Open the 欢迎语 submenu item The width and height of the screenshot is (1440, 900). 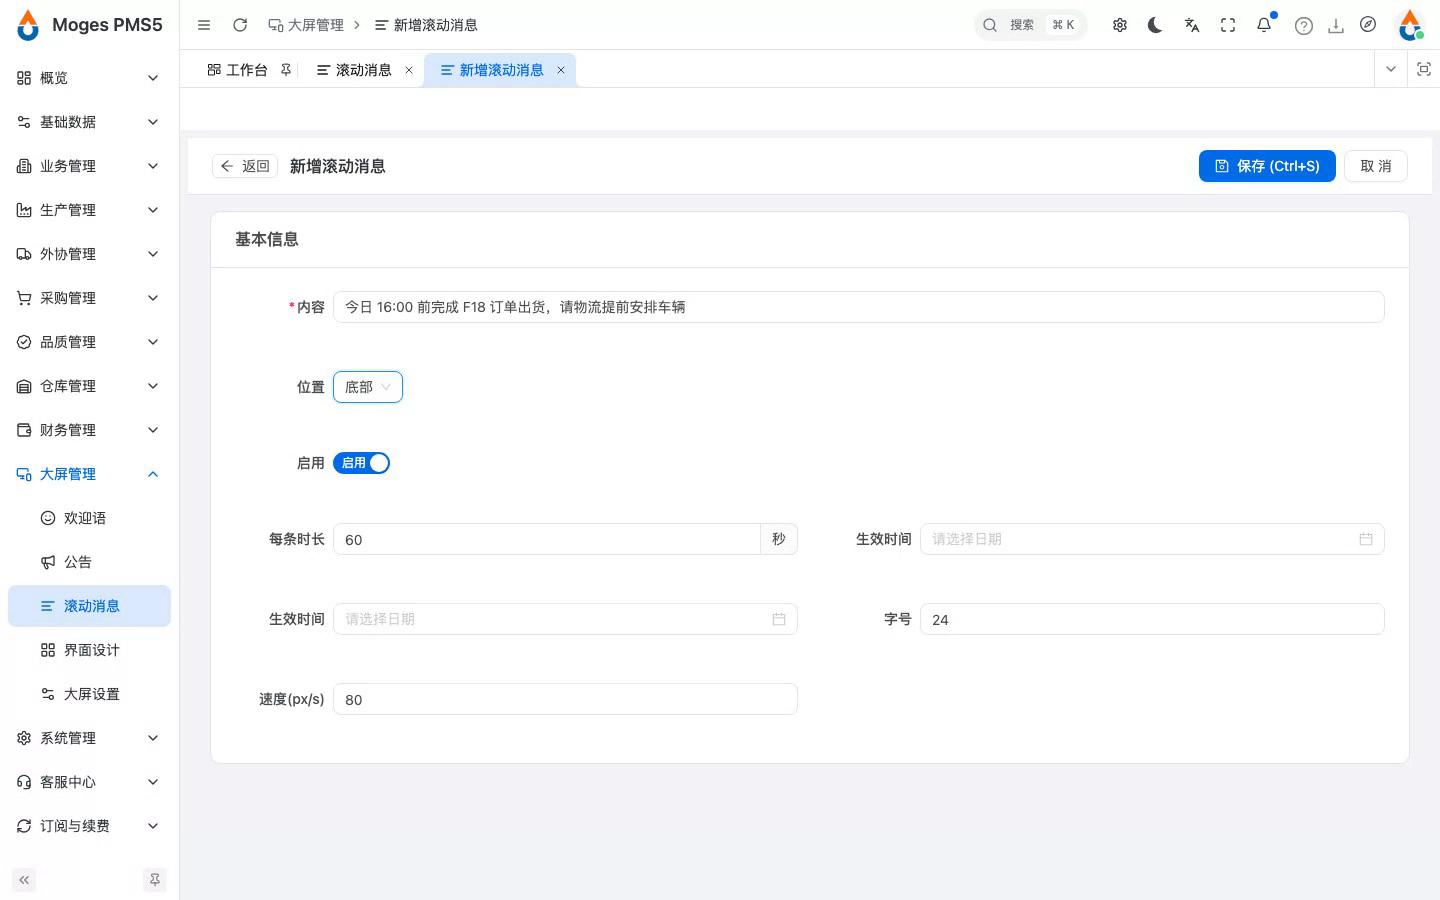click(89, 518)
